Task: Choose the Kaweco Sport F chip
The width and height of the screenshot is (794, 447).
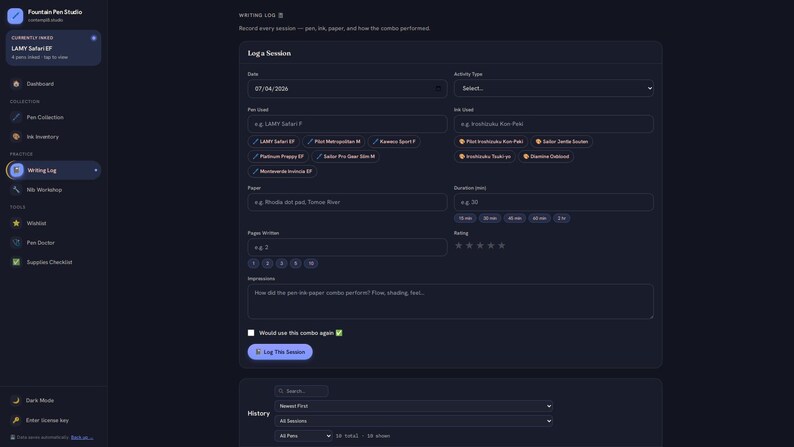Action: click(394, 142)
